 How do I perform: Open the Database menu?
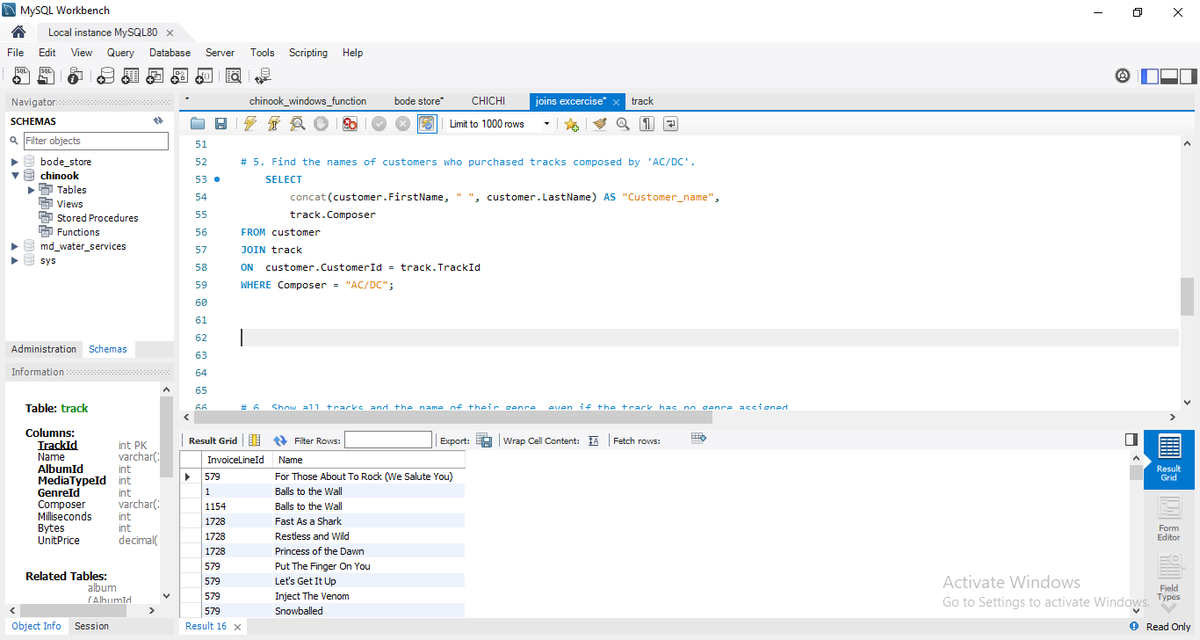click(x=170, y=52)
